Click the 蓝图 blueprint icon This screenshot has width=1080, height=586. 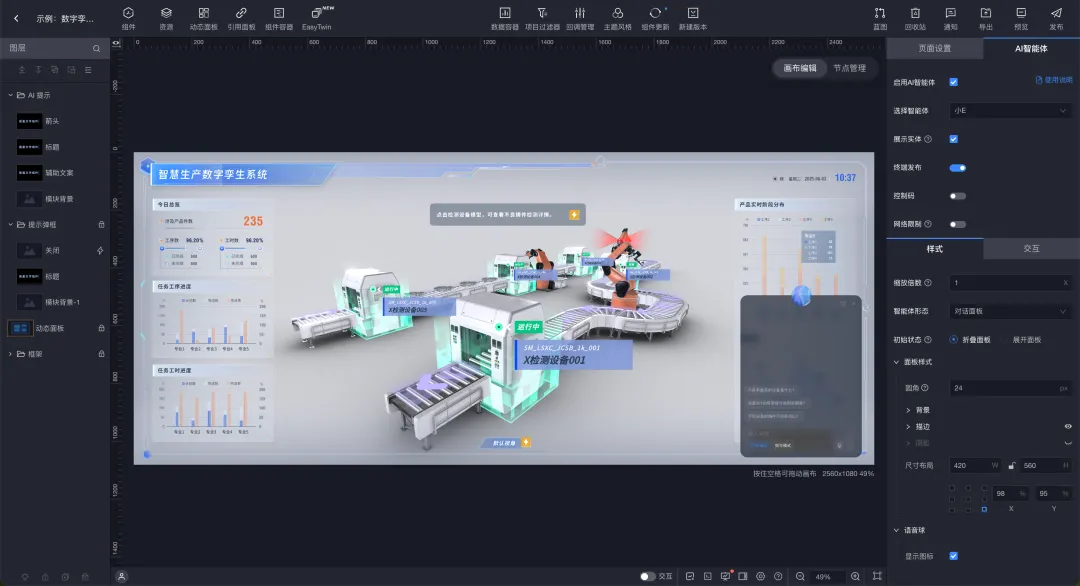click(x=880, y=17)
